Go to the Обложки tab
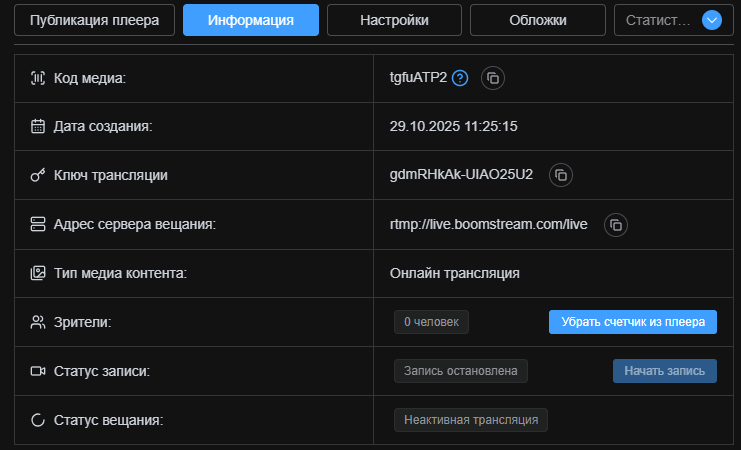741x450 pixels. (538, 20)
